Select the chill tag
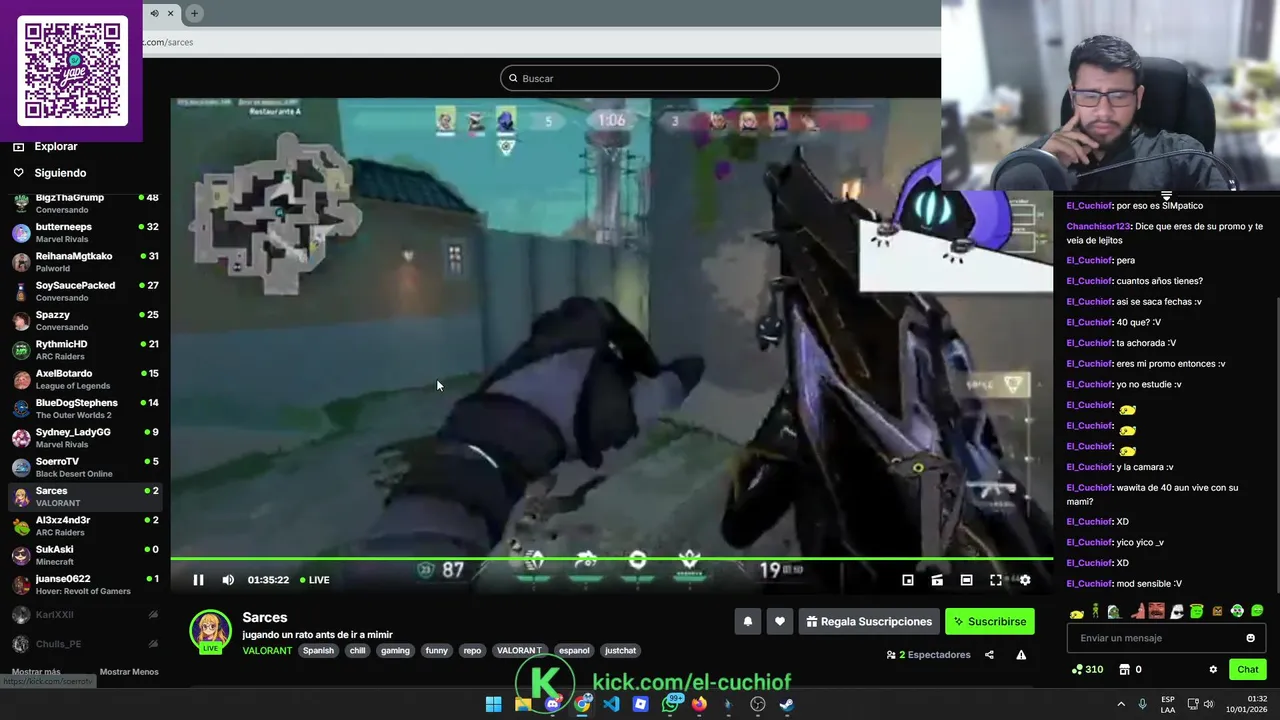The height and width of the screenshot is (720, 1280). 357,650
